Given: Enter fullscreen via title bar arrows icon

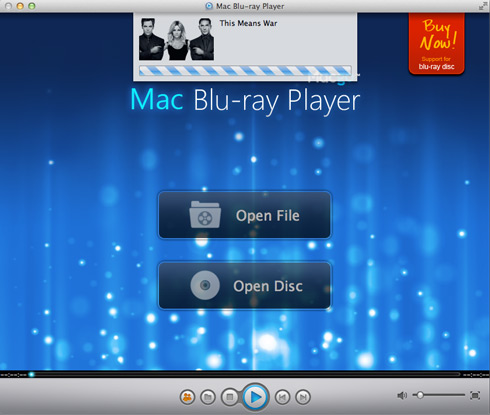Looking at the screenshot, I should tap(482, 6).
